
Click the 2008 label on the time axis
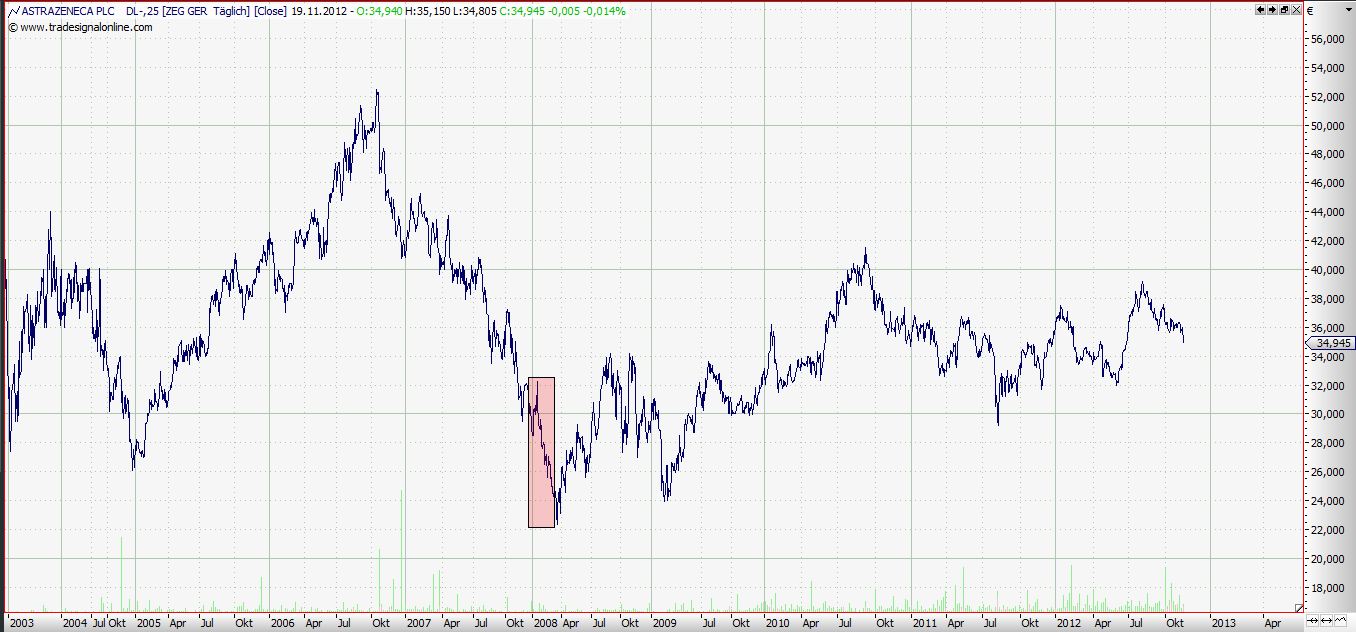545,622
